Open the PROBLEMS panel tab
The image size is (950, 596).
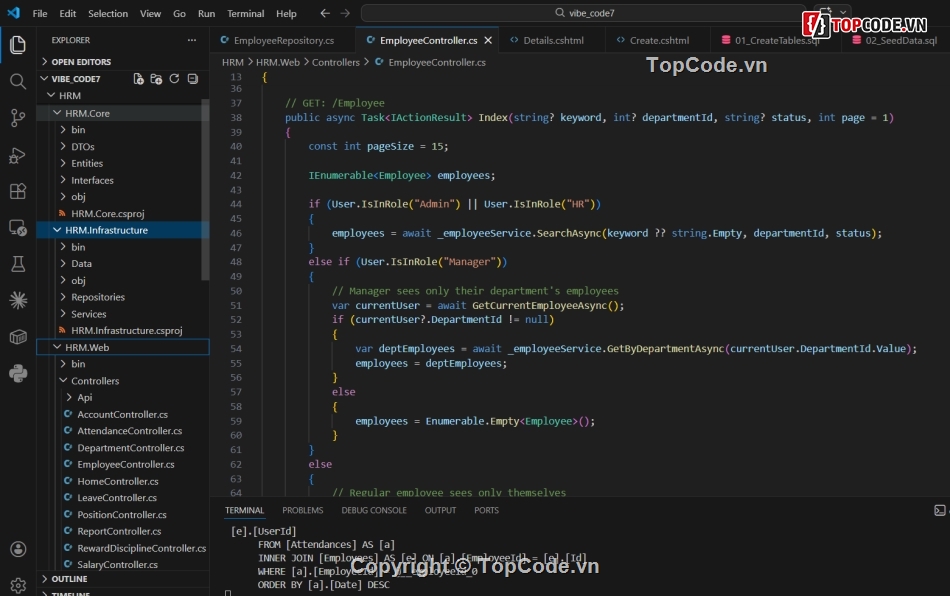click(302, 510)
